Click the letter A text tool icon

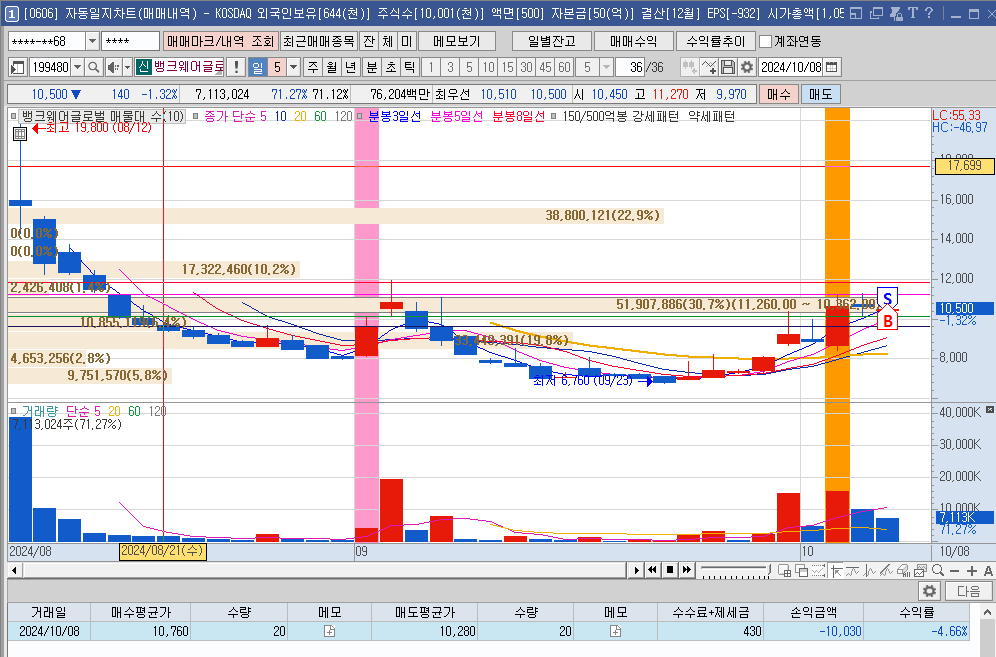[988, 571]
